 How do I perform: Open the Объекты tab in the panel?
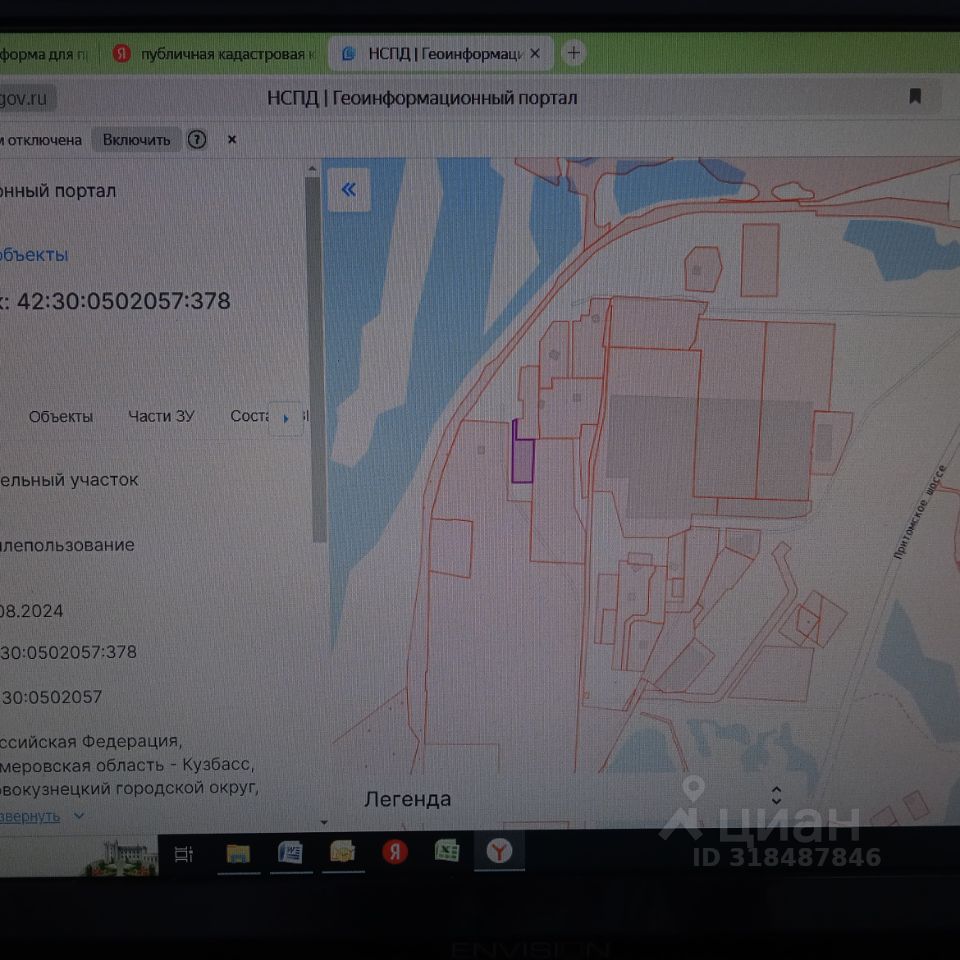[61, 416]
